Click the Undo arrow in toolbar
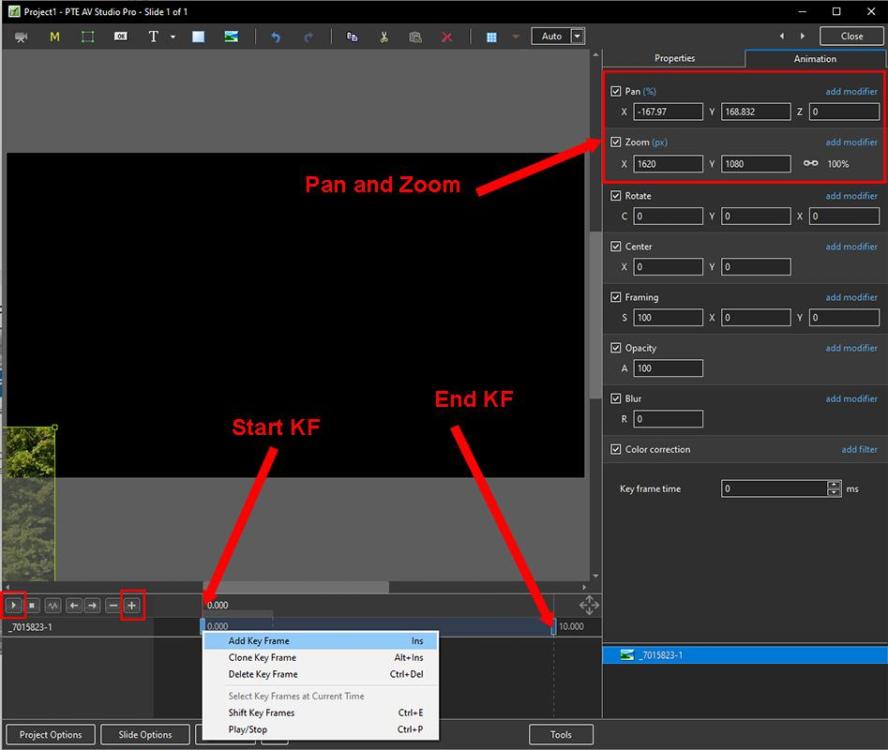Viewport: 888px width, 750px height. [275, 37]
